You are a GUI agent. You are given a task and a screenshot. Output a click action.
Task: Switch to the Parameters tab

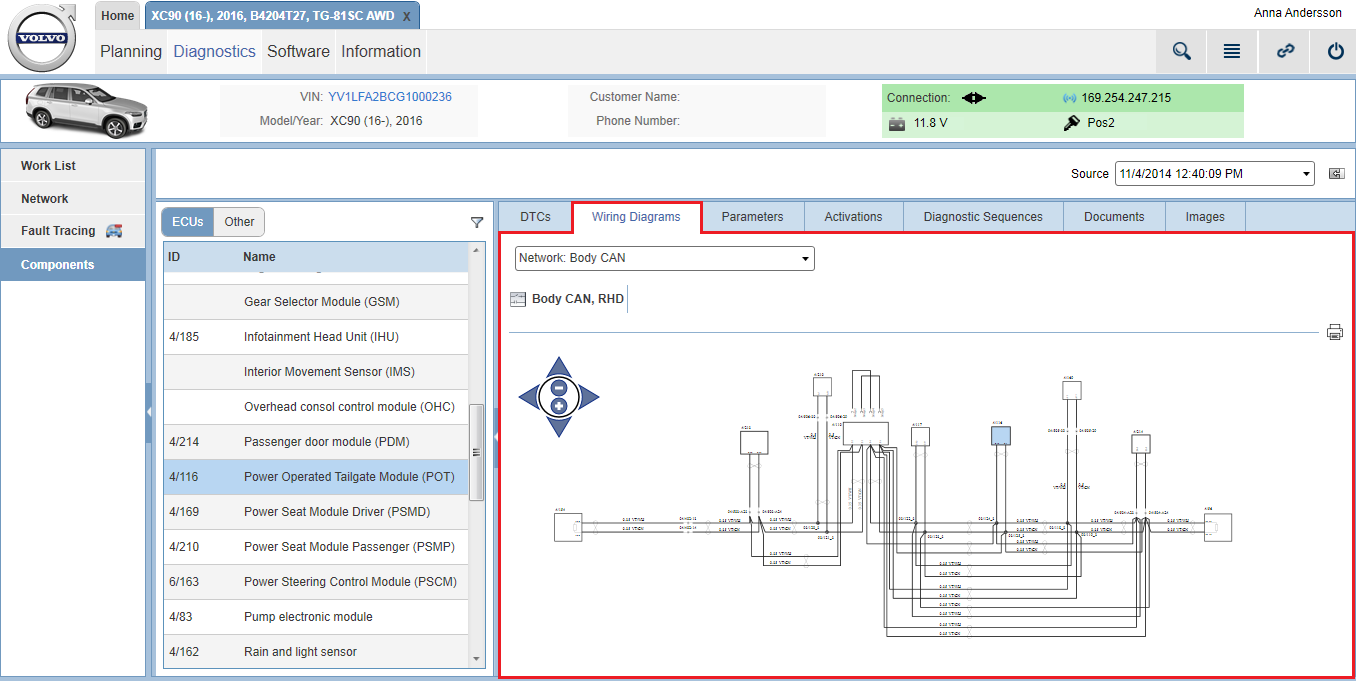(752, 217)
